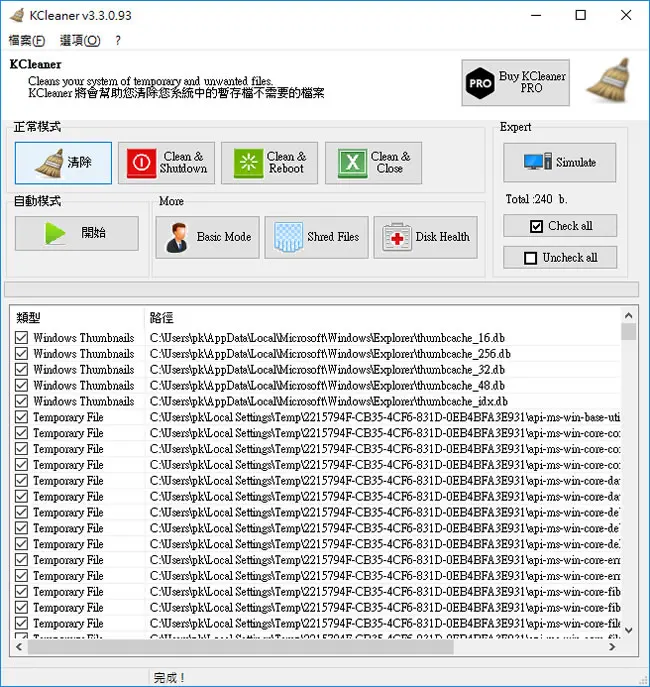Uncheck the thumbcache_256.db row checkbox
This screenshot has height=687, width=650.
tap(21, 353)
